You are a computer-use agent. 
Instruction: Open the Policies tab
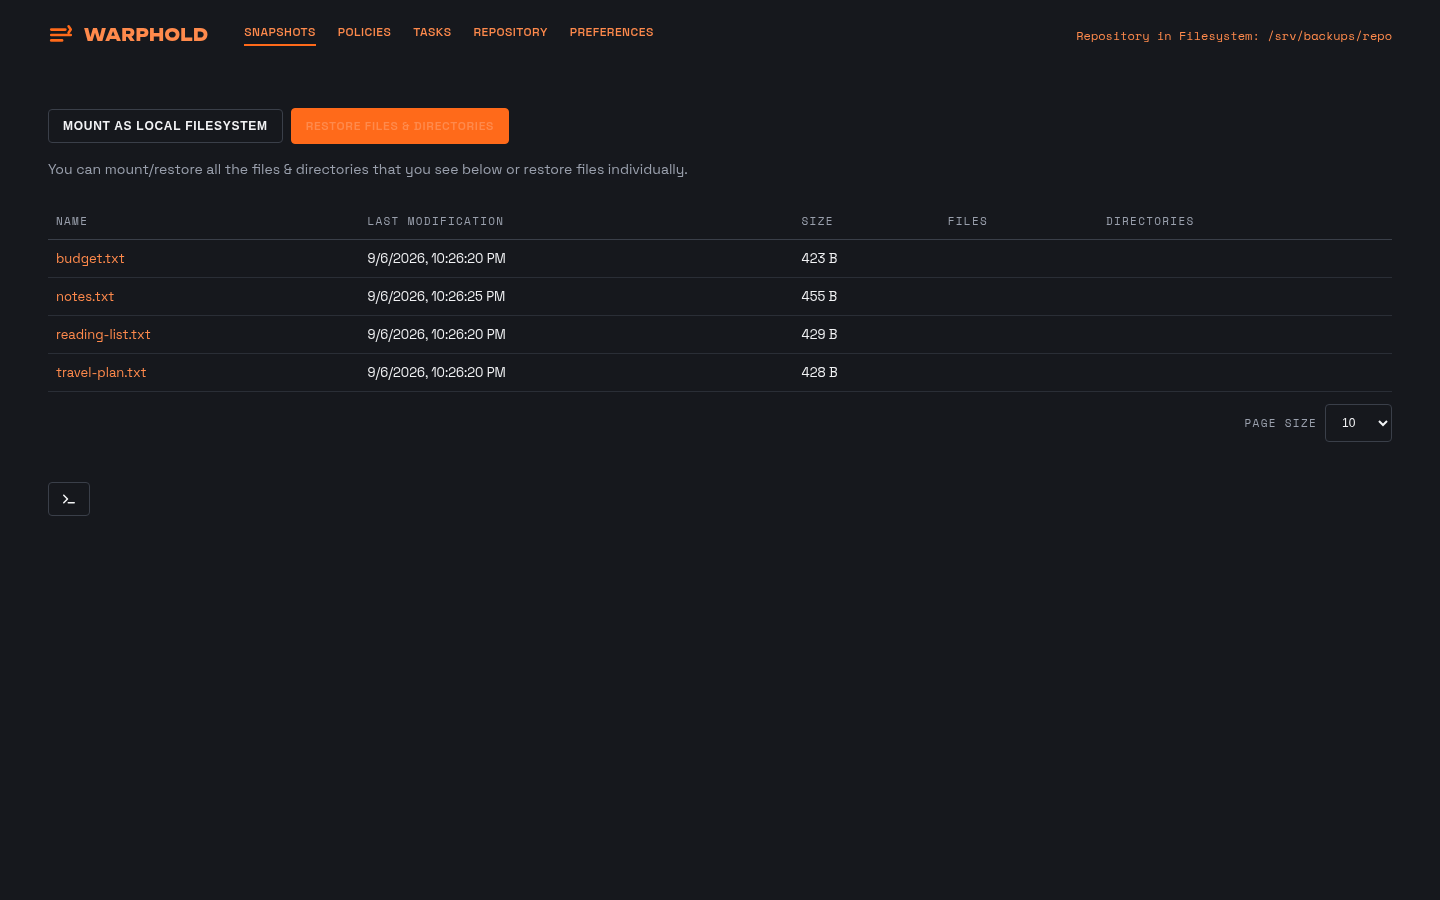[364, 33]
